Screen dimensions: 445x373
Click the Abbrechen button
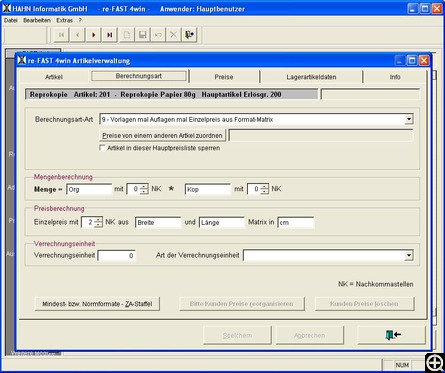point(309,335)
